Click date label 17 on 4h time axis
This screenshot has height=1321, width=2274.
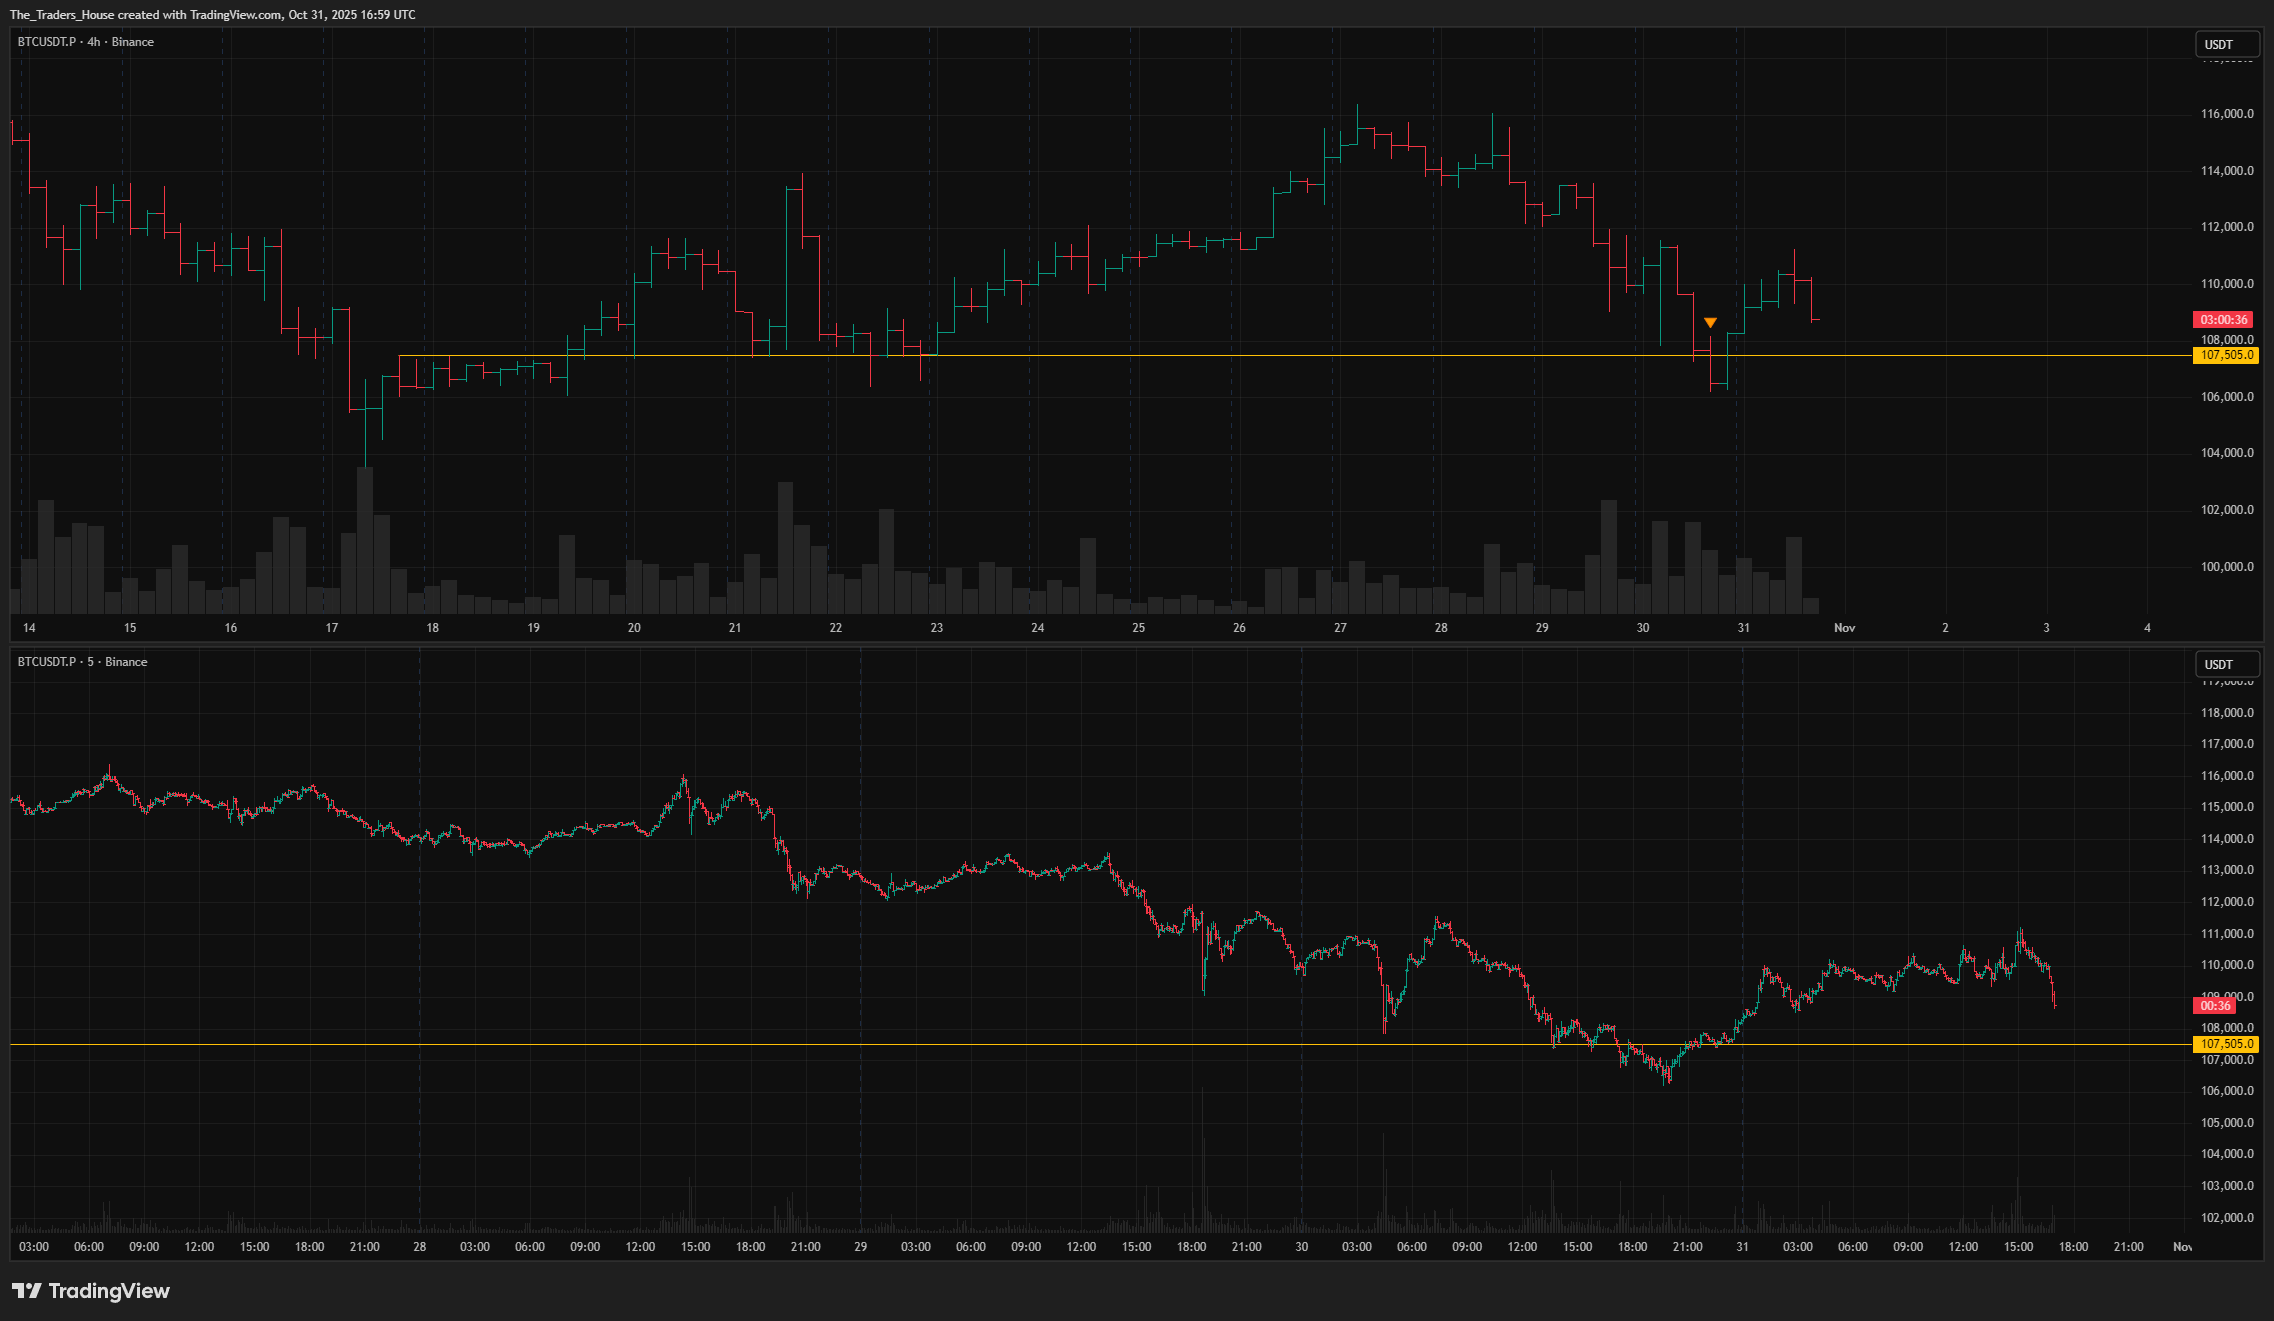[x=332, y=628]
